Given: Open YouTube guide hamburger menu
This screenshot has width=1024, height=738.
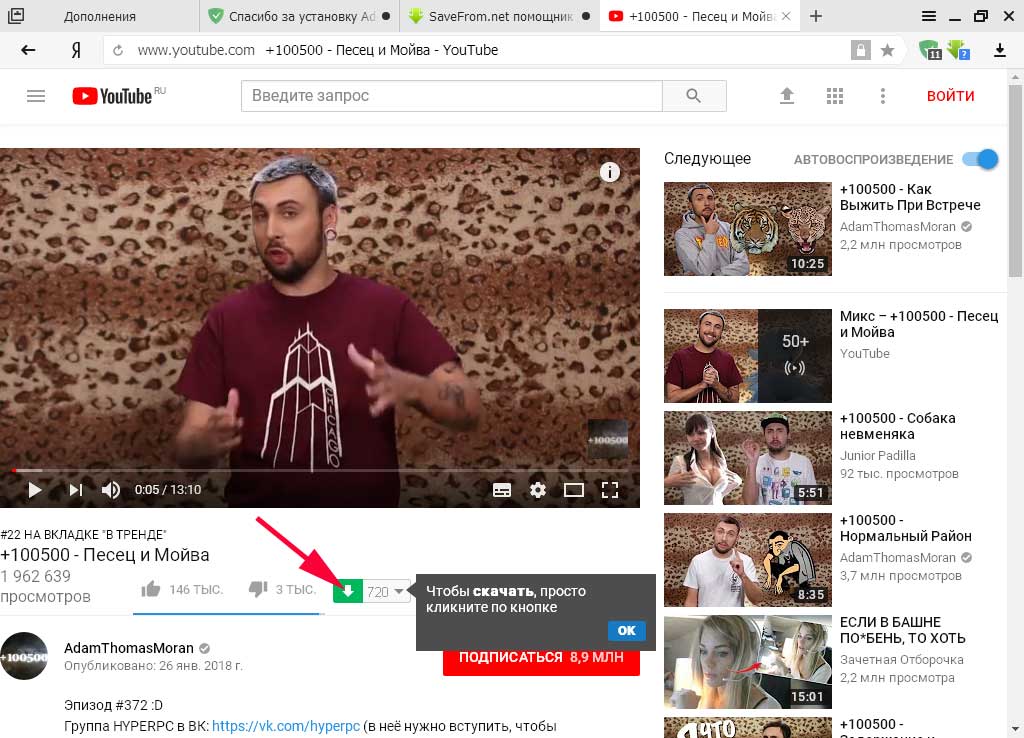Looking at the screenshot, I should [36, 96].
